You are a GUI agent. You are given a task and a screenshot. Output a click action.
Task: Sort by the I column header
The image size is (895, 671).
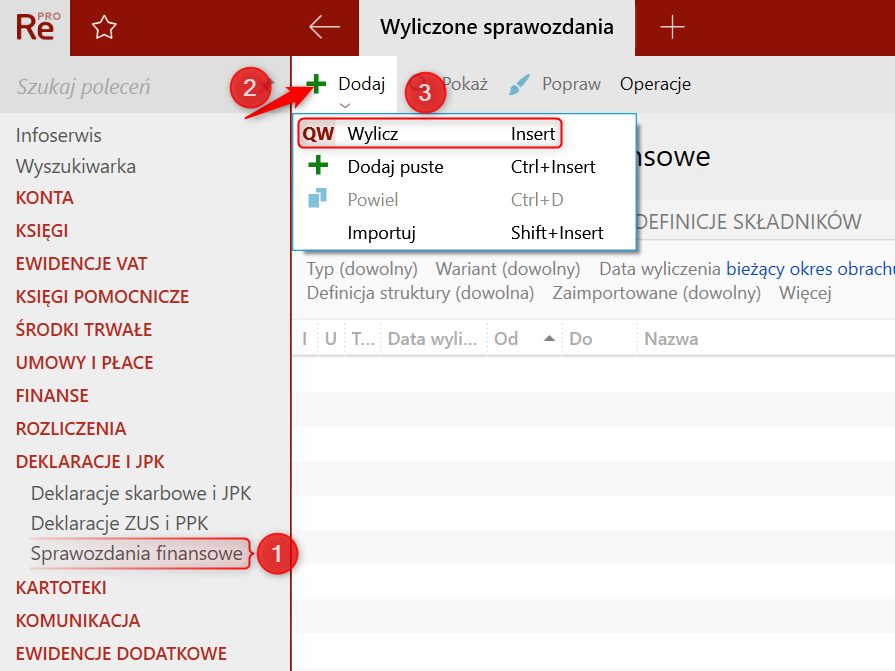pos(305,339)
